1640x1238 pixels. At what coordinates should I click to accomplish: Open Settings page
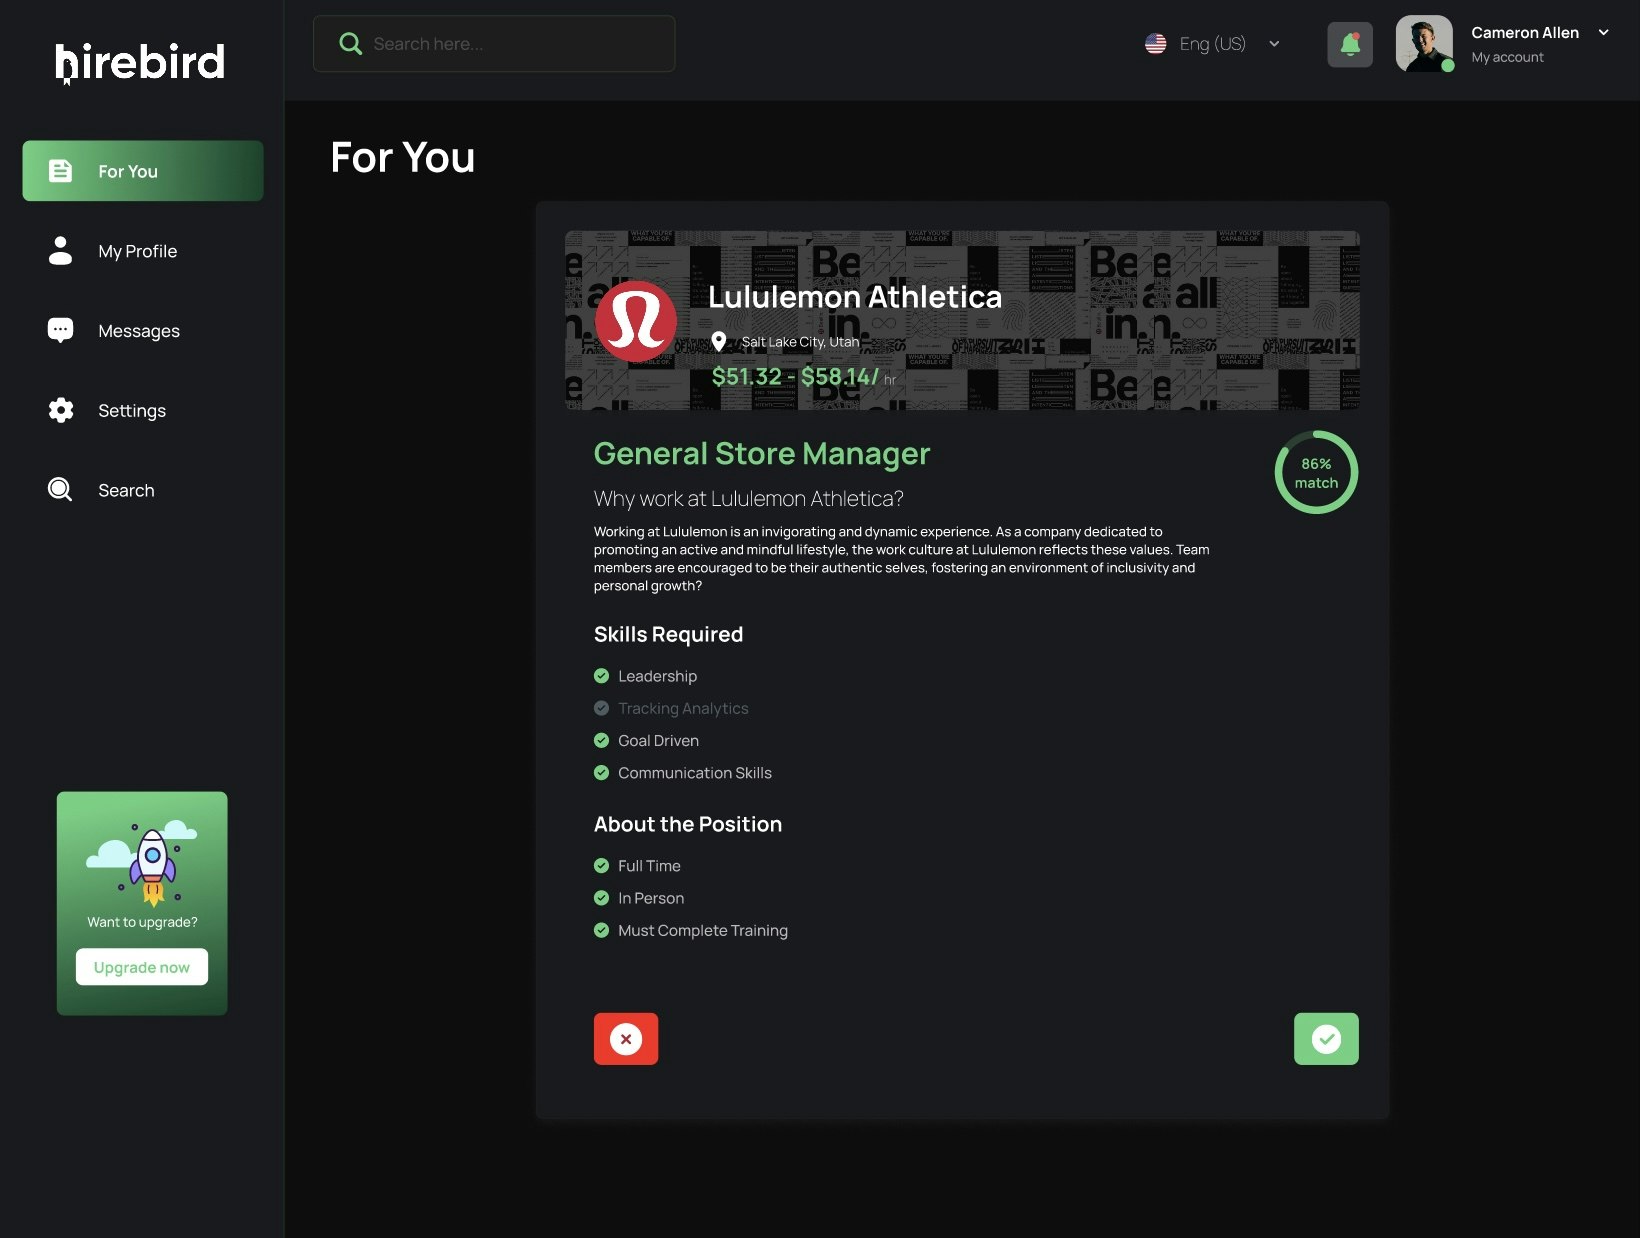point(132,410)
